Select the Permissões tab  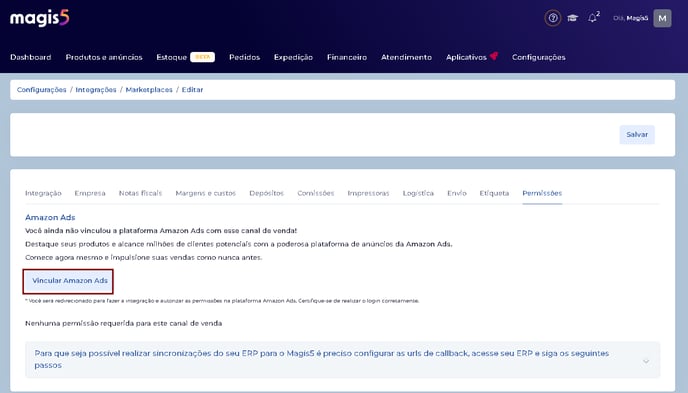pyautogui.click(x=542, y=193)
